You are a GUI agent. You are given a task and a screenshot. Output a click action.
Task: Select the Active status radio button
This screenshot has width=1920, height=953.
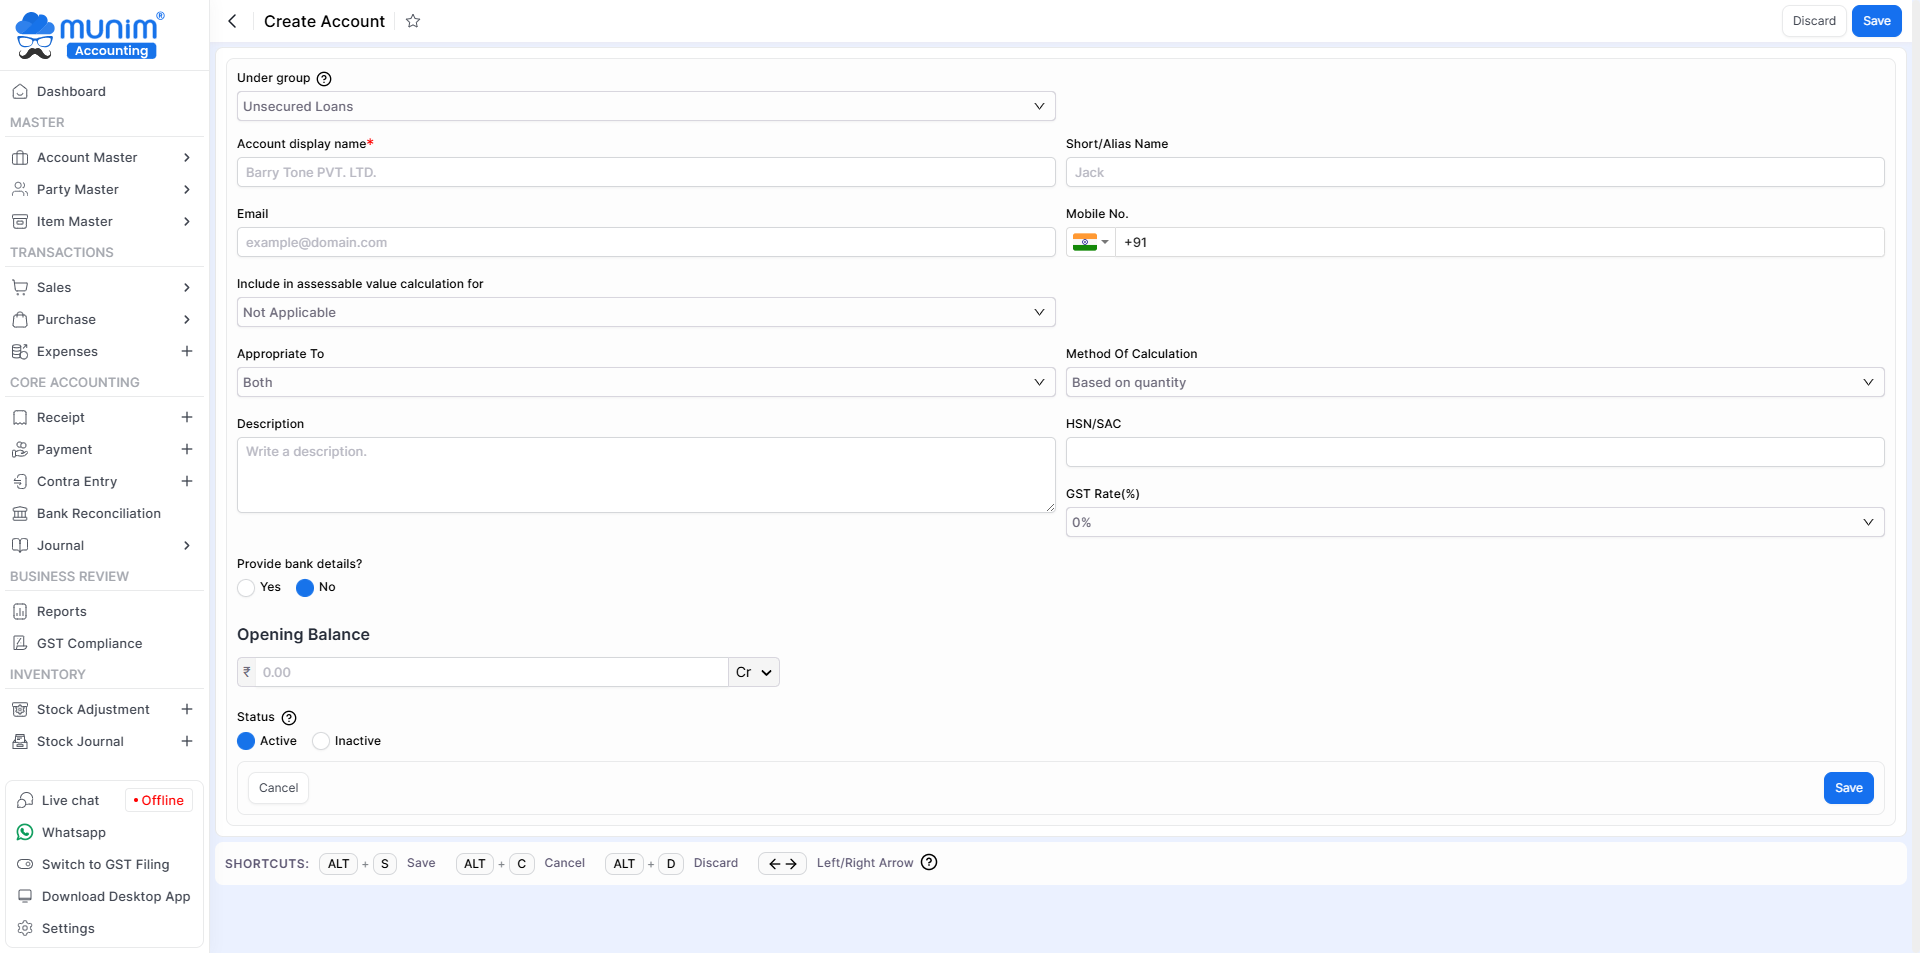pyautogui.click(x=246, y=741)
